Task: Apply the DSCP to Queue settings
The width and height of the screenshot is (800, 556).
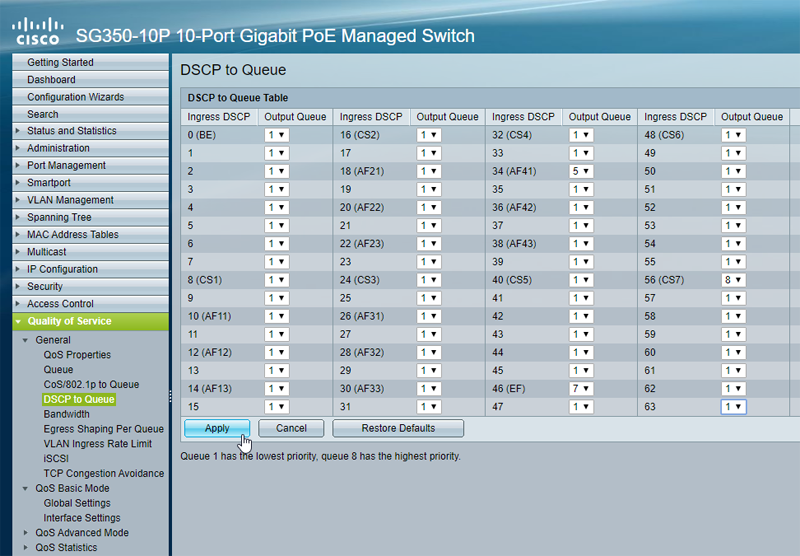Action: [x=217, y=428]
